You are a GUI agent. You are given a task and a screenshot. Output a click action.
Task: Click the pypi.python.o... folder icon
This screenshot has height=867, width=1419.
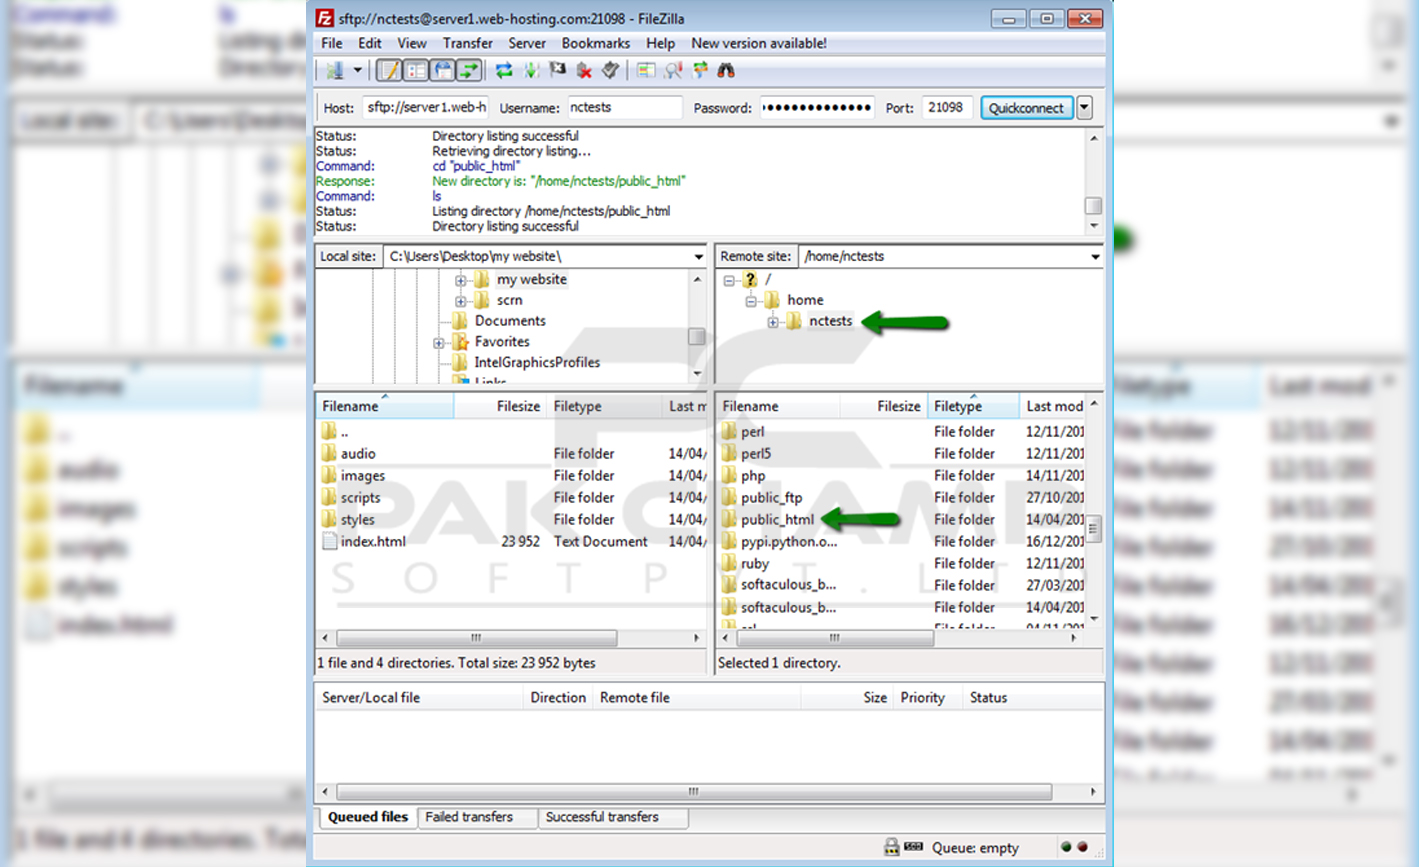[x=729, y=542]
